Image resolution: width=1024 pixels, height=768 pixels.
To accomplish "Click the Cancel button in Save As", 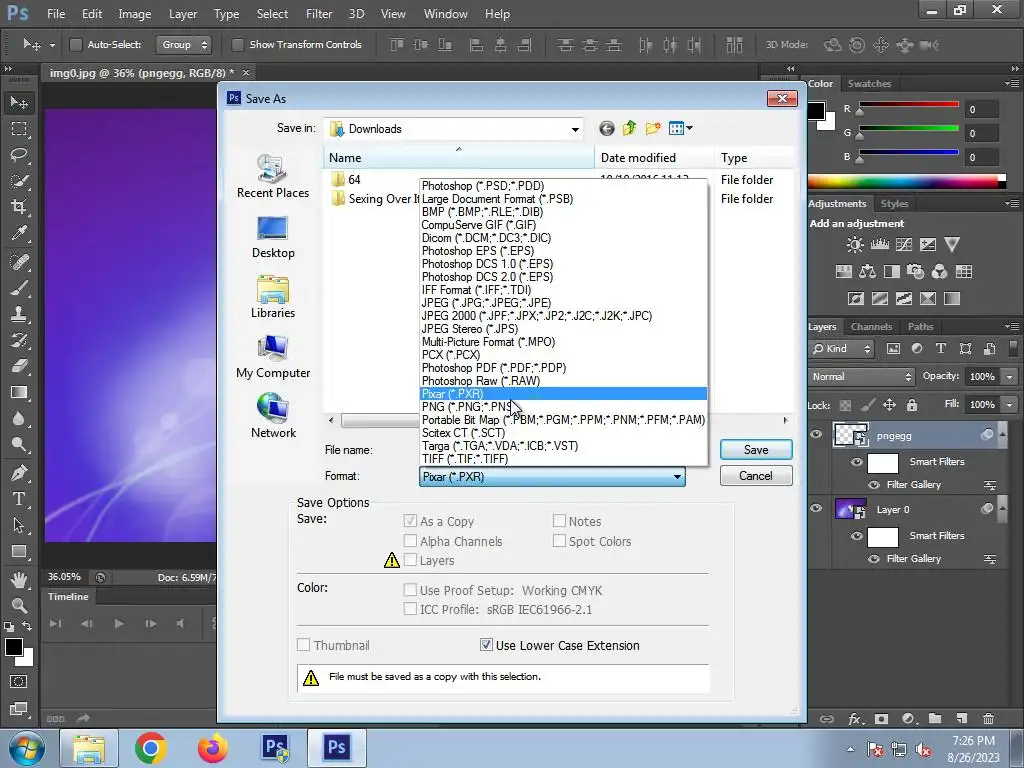I will click(x=756, y=475).
